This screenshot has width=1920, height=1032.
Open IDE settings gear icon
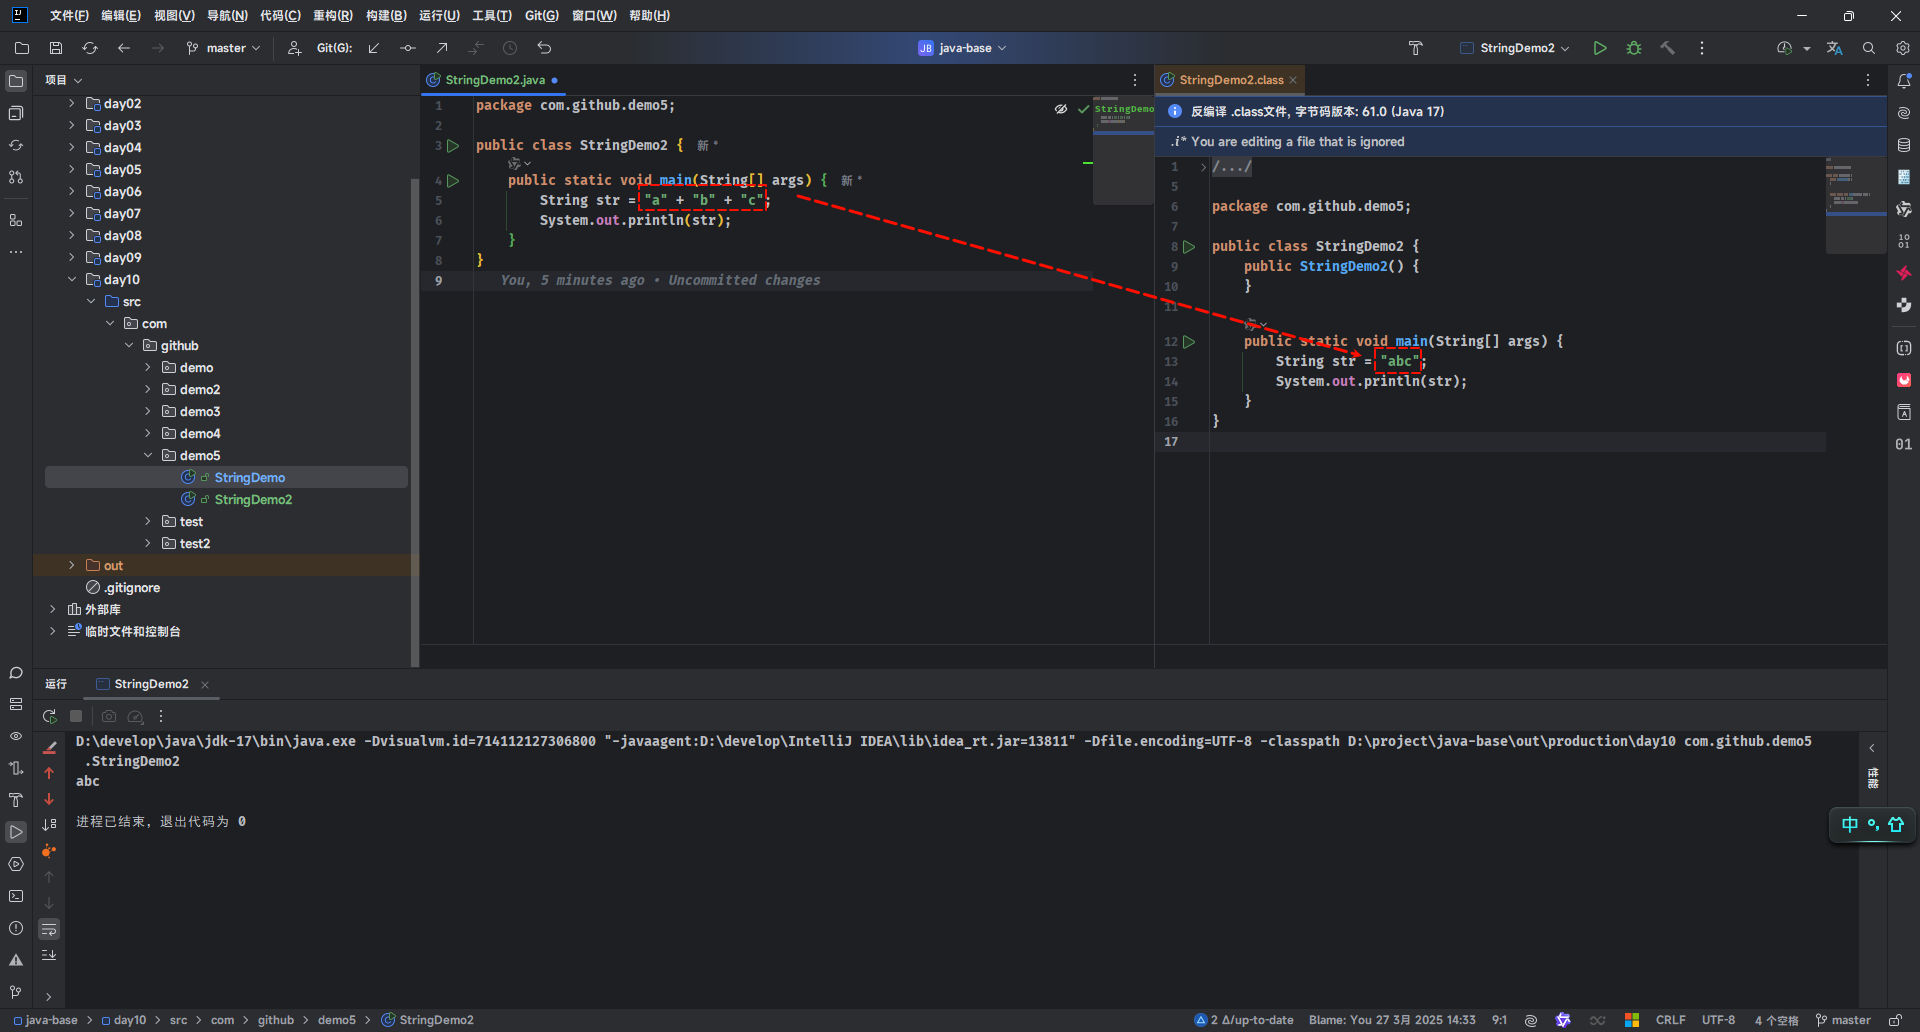(x=1902, y=48)
